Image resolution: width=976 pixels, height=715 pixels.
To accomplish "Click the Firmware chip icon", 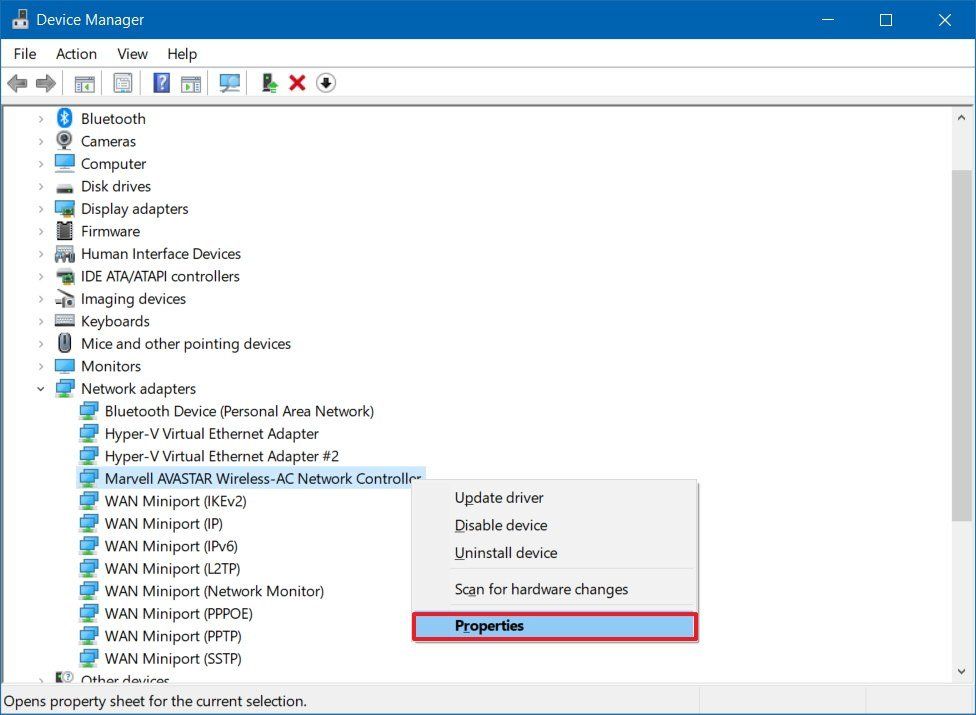I will pyautogui.click(x=65, y=231).
